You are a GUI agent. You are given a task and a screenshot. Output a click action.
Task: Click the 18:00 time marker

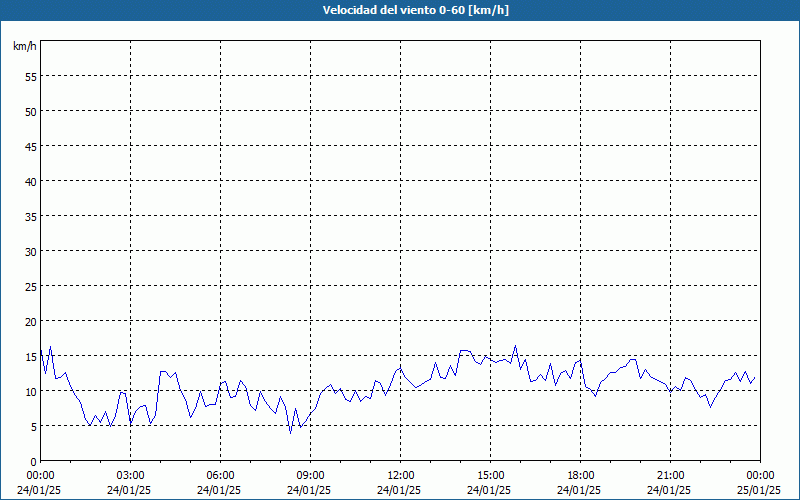[580, 475]
